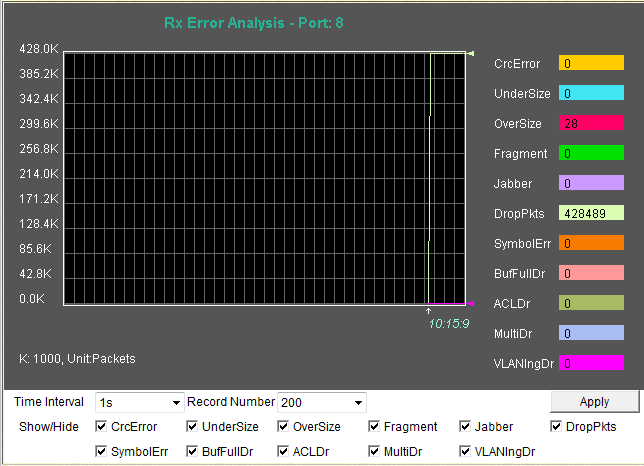Viewport: 644px width, 466px height.
Task: Click the DropPkts swatch showing 428489
Action: pos(591,213)
